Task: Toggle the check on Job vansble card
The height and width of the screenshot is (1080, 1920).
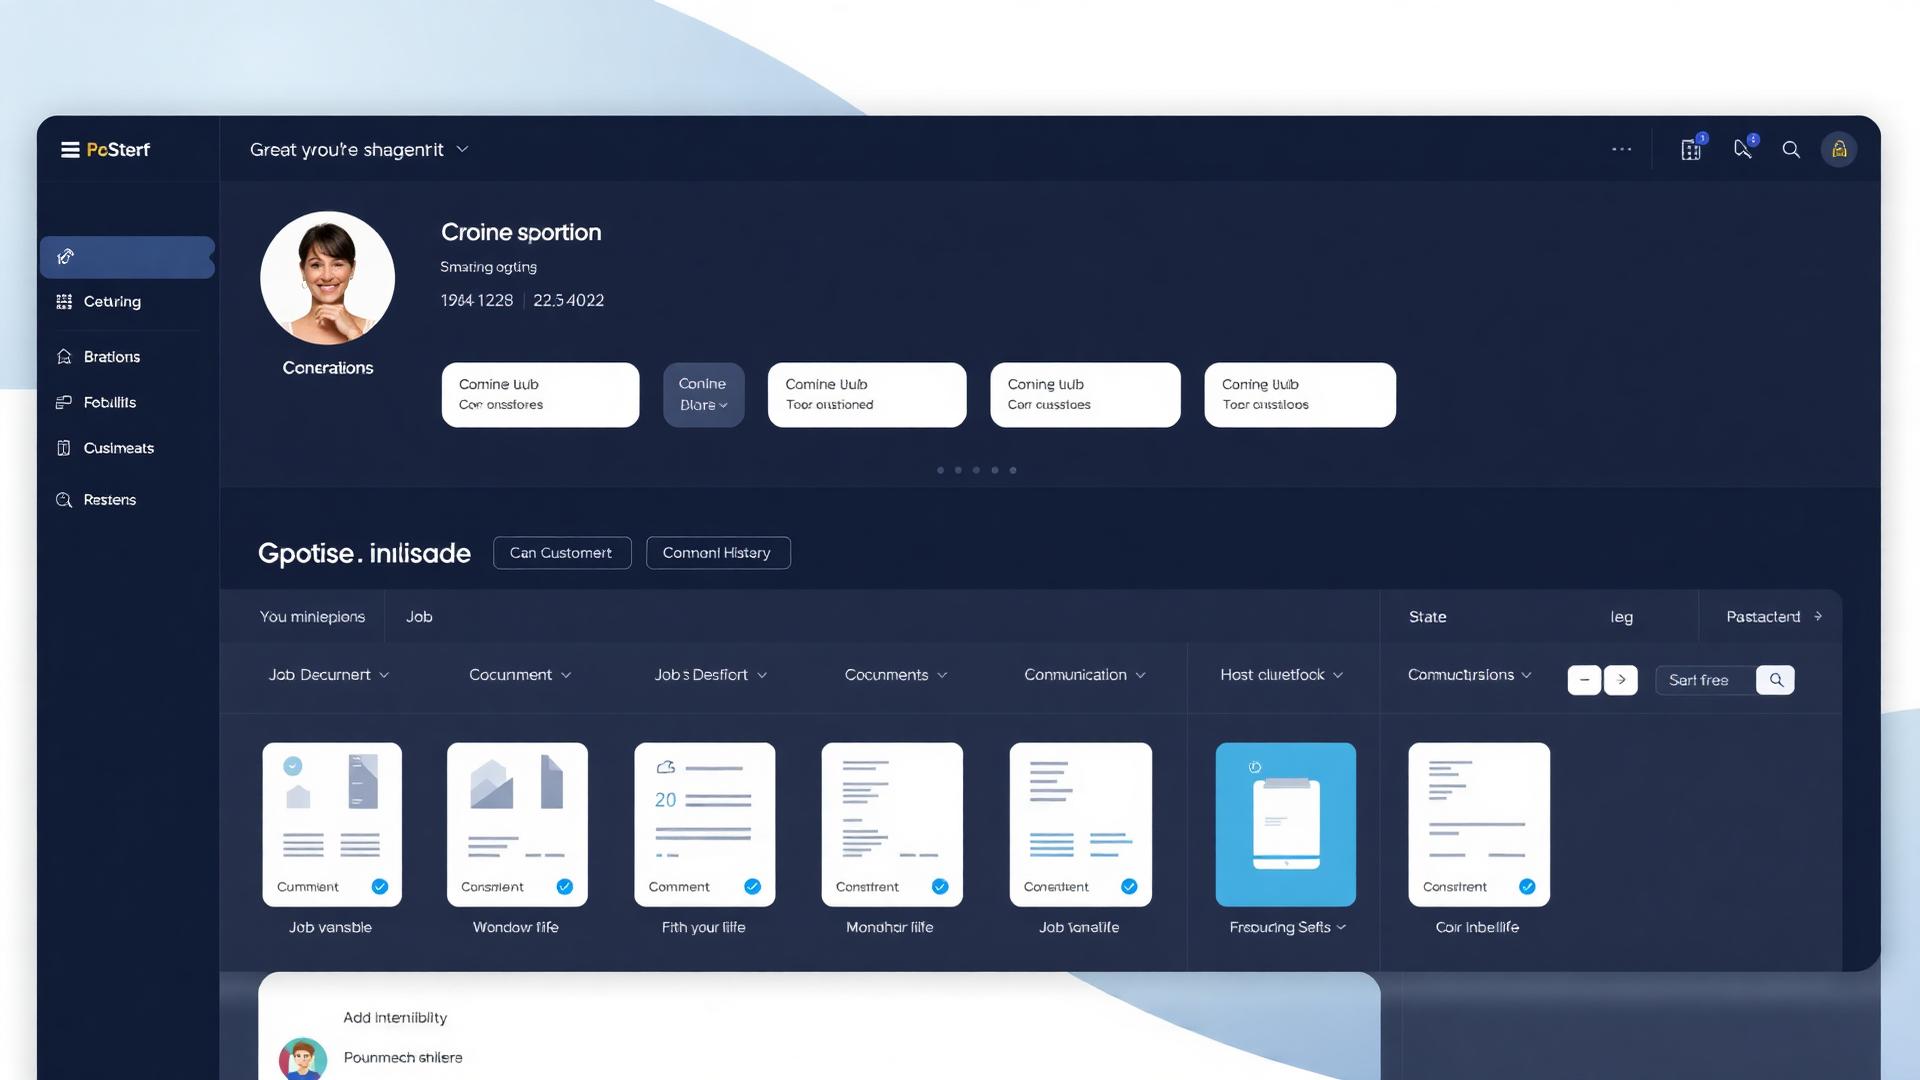Action: tap(380, 887)
